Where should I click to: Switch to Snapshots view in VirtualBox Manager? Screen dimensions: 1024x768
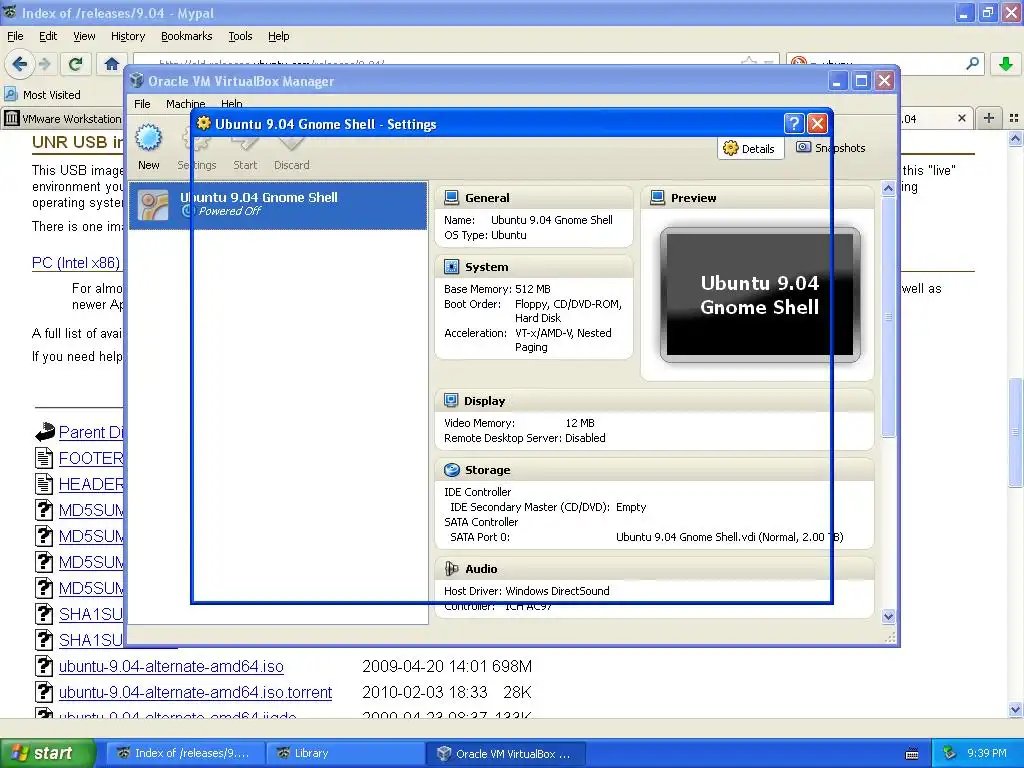tap(831, 148)
